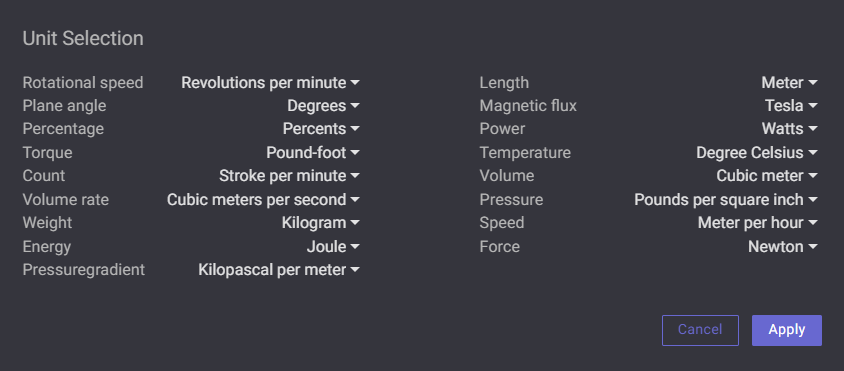Open the Length Meter dropdown
Image resolution: width=844 pixels, height=371 pixels.
(x=789, y=83)
